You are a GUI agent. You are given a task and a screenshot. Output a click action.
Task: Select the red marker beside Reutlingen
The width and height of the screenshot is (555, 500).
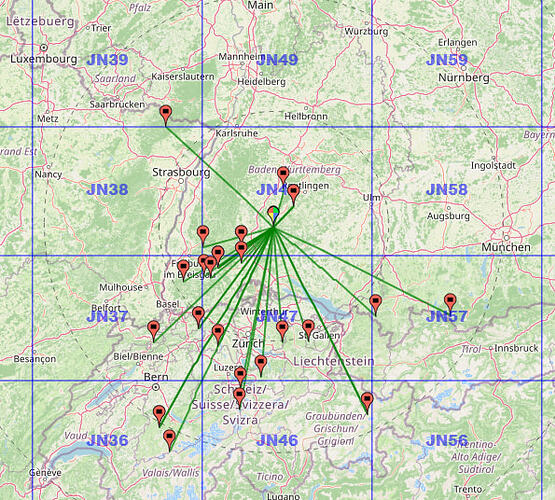(x=293, y=195)
